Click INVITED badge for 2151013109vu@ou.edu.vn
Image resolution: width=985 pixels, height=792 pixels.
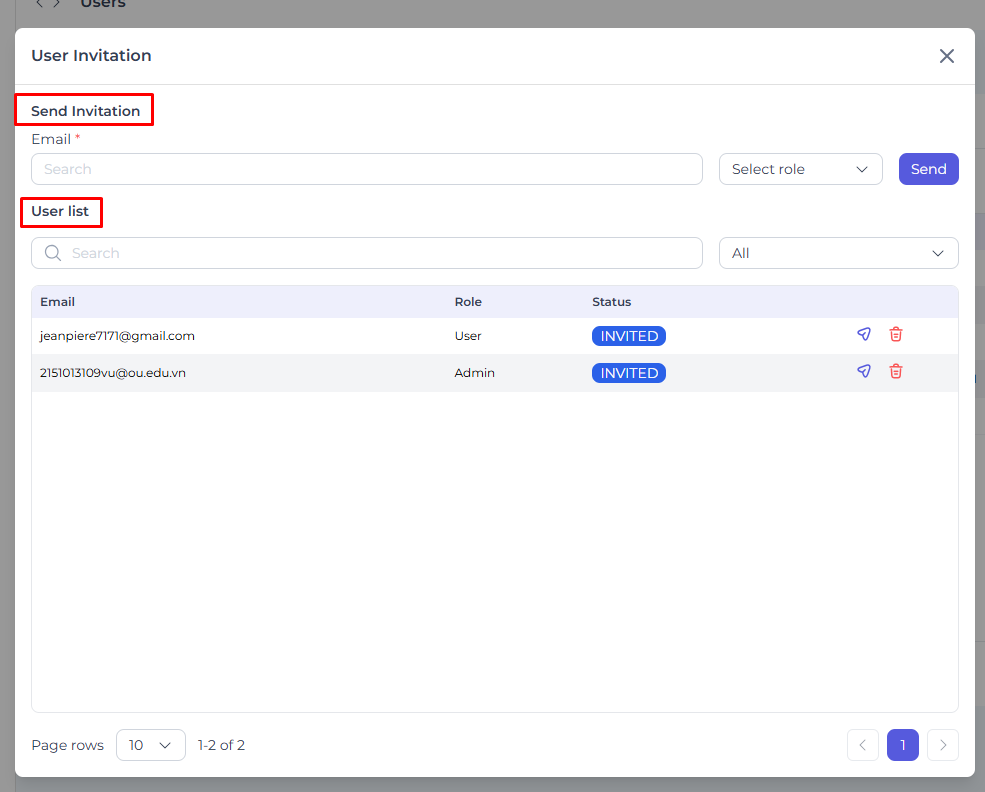point(629,373)
